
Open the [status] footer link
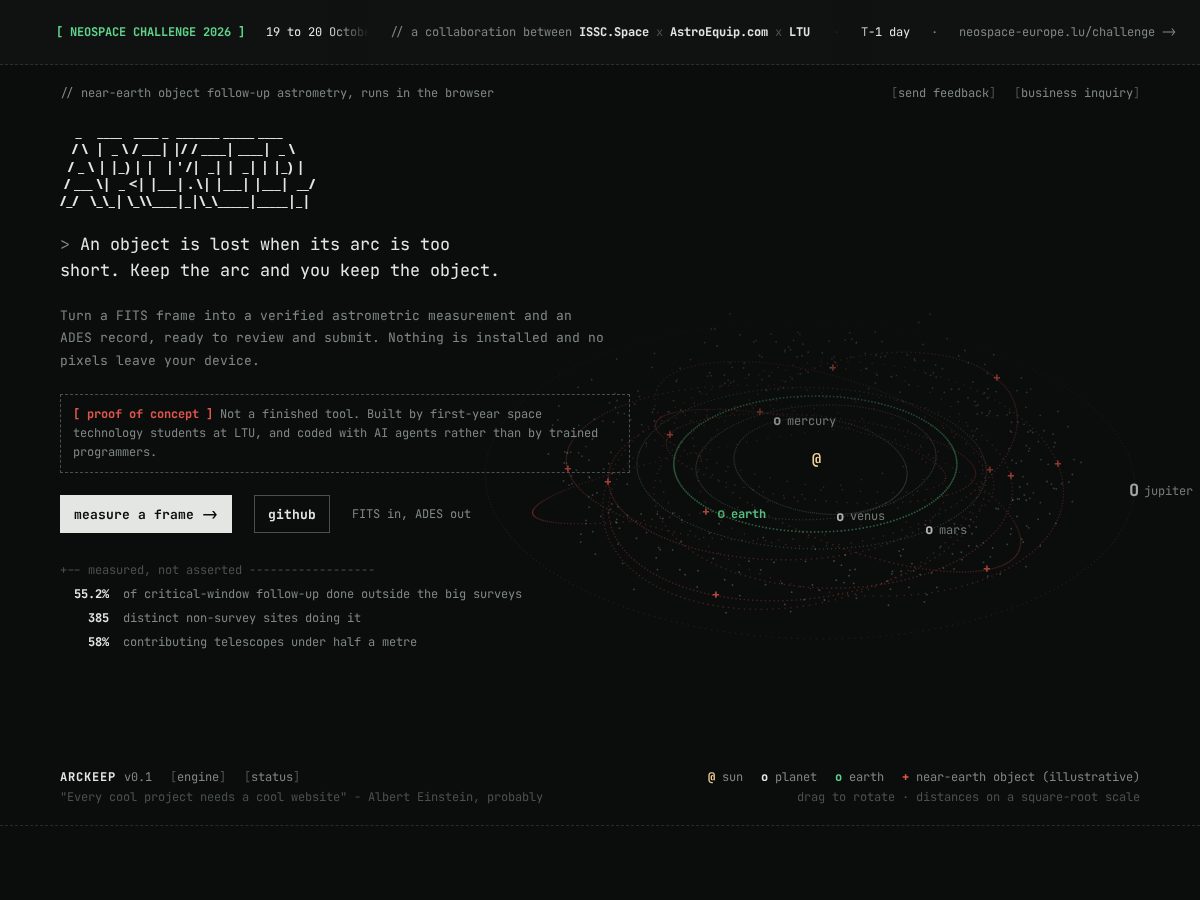click(272, 777)
